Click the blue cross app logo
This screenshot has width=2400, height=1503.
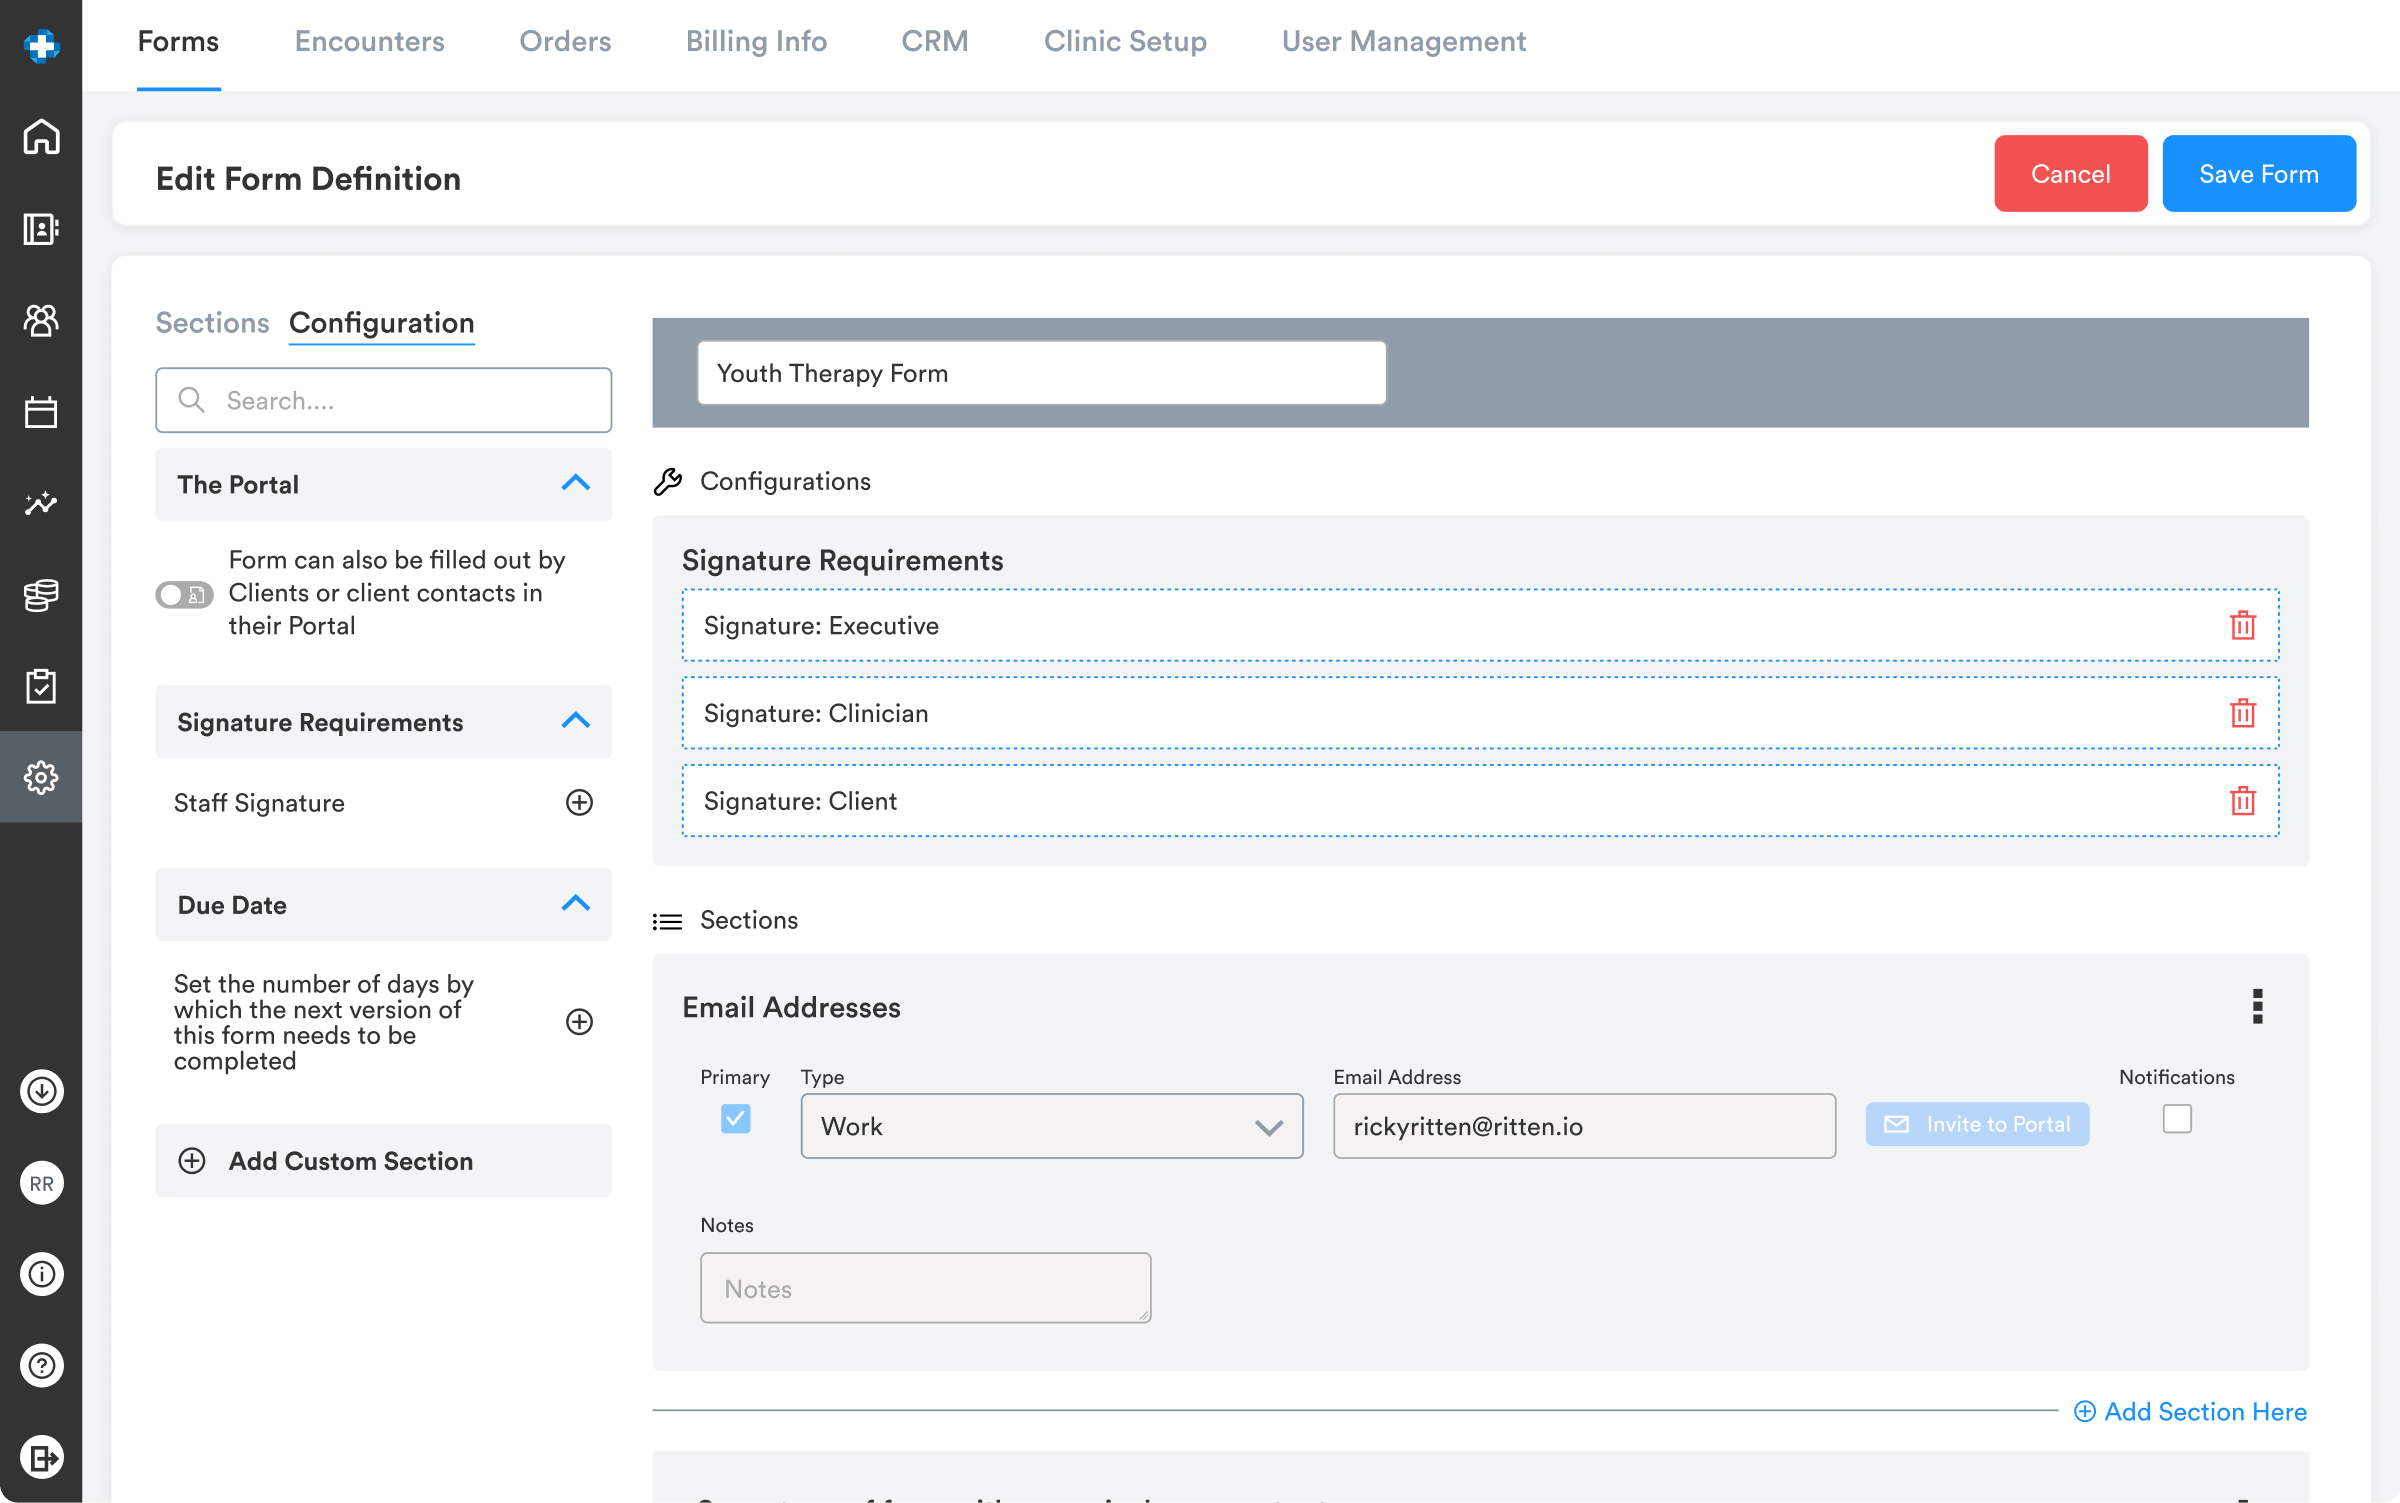(x=41, y=45)
